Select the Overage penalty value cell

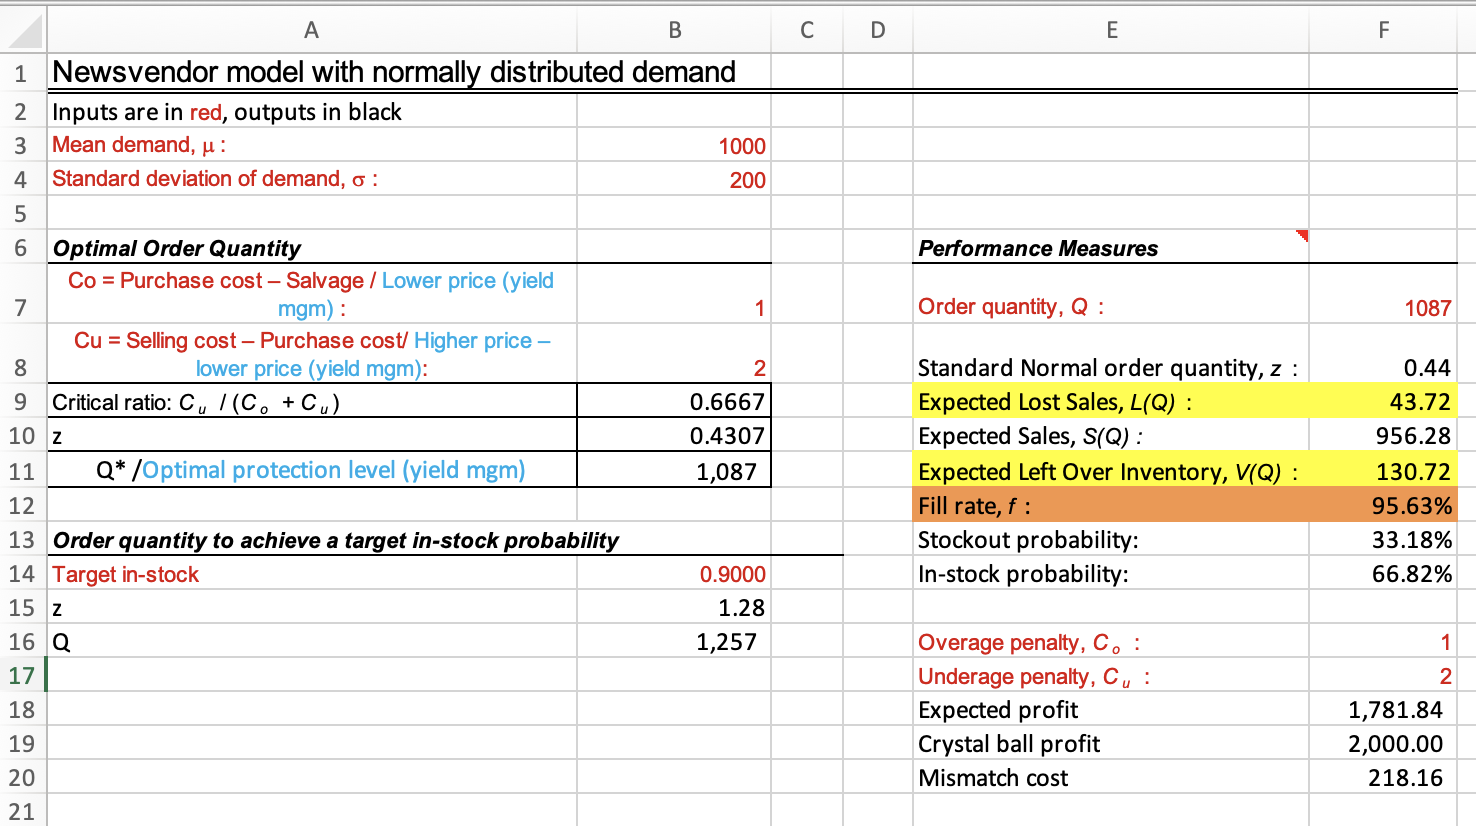click(1383, 642)
